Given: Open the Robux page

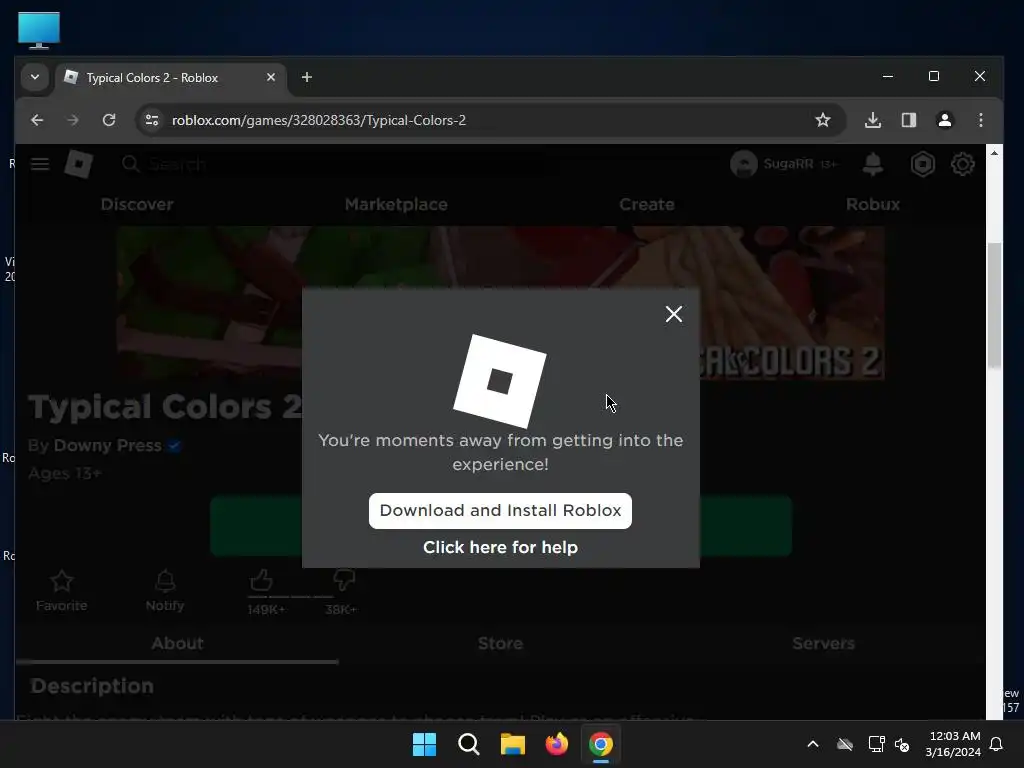Looking at the screenshot, I should 872,204.
